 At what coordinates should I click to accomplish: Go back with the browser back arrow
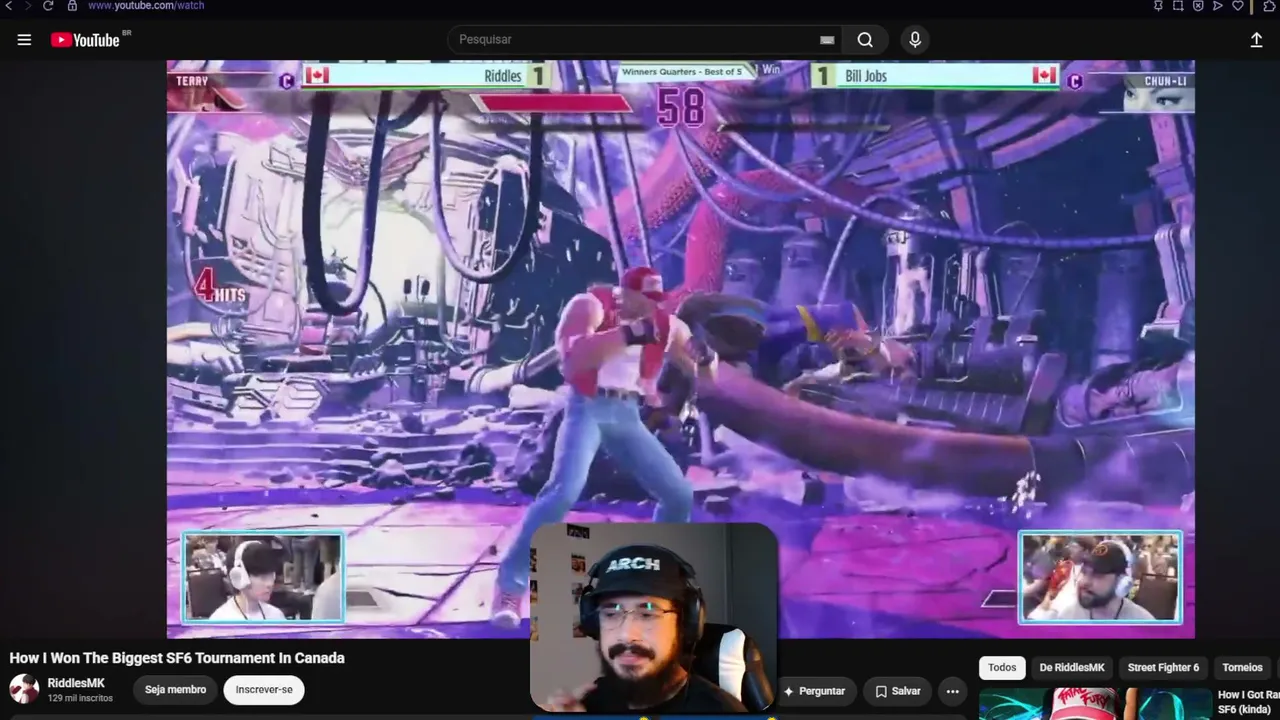9,6
